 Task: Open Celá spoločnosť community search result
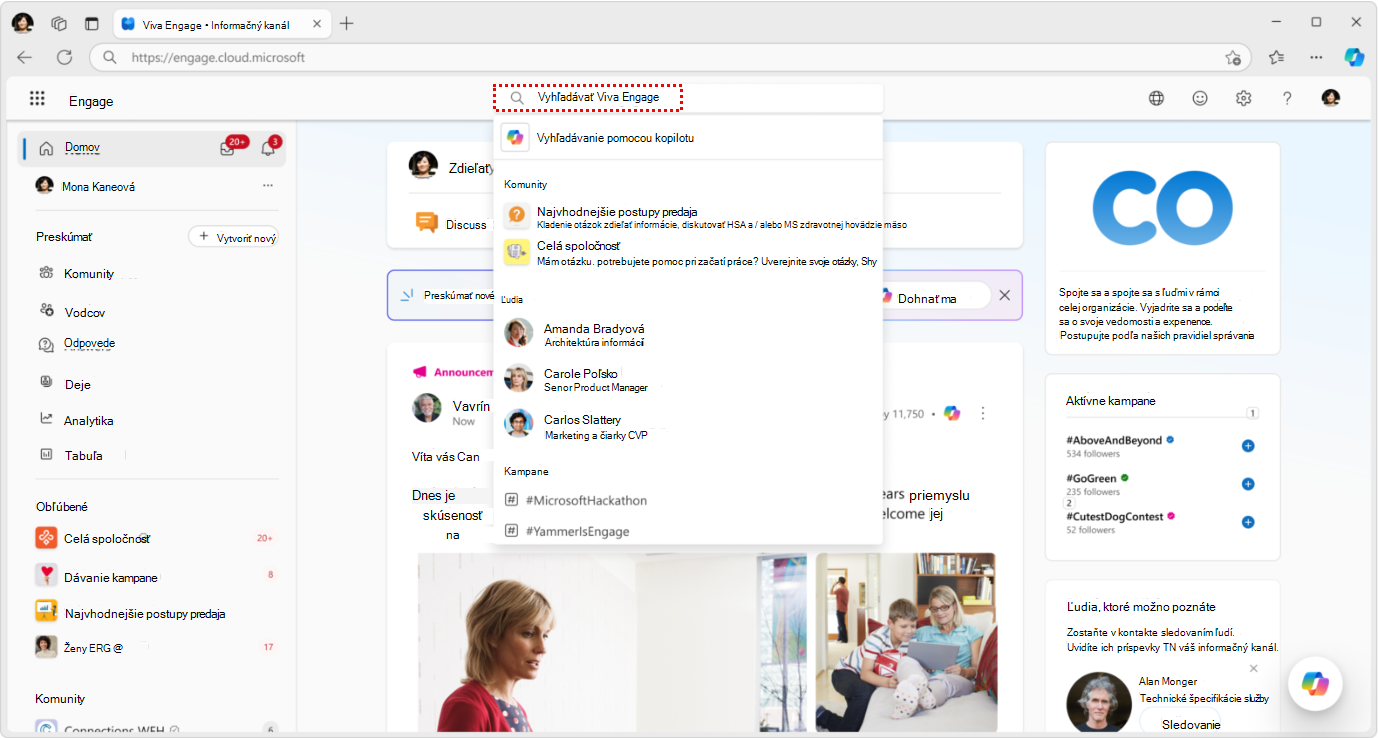point(688,252)
